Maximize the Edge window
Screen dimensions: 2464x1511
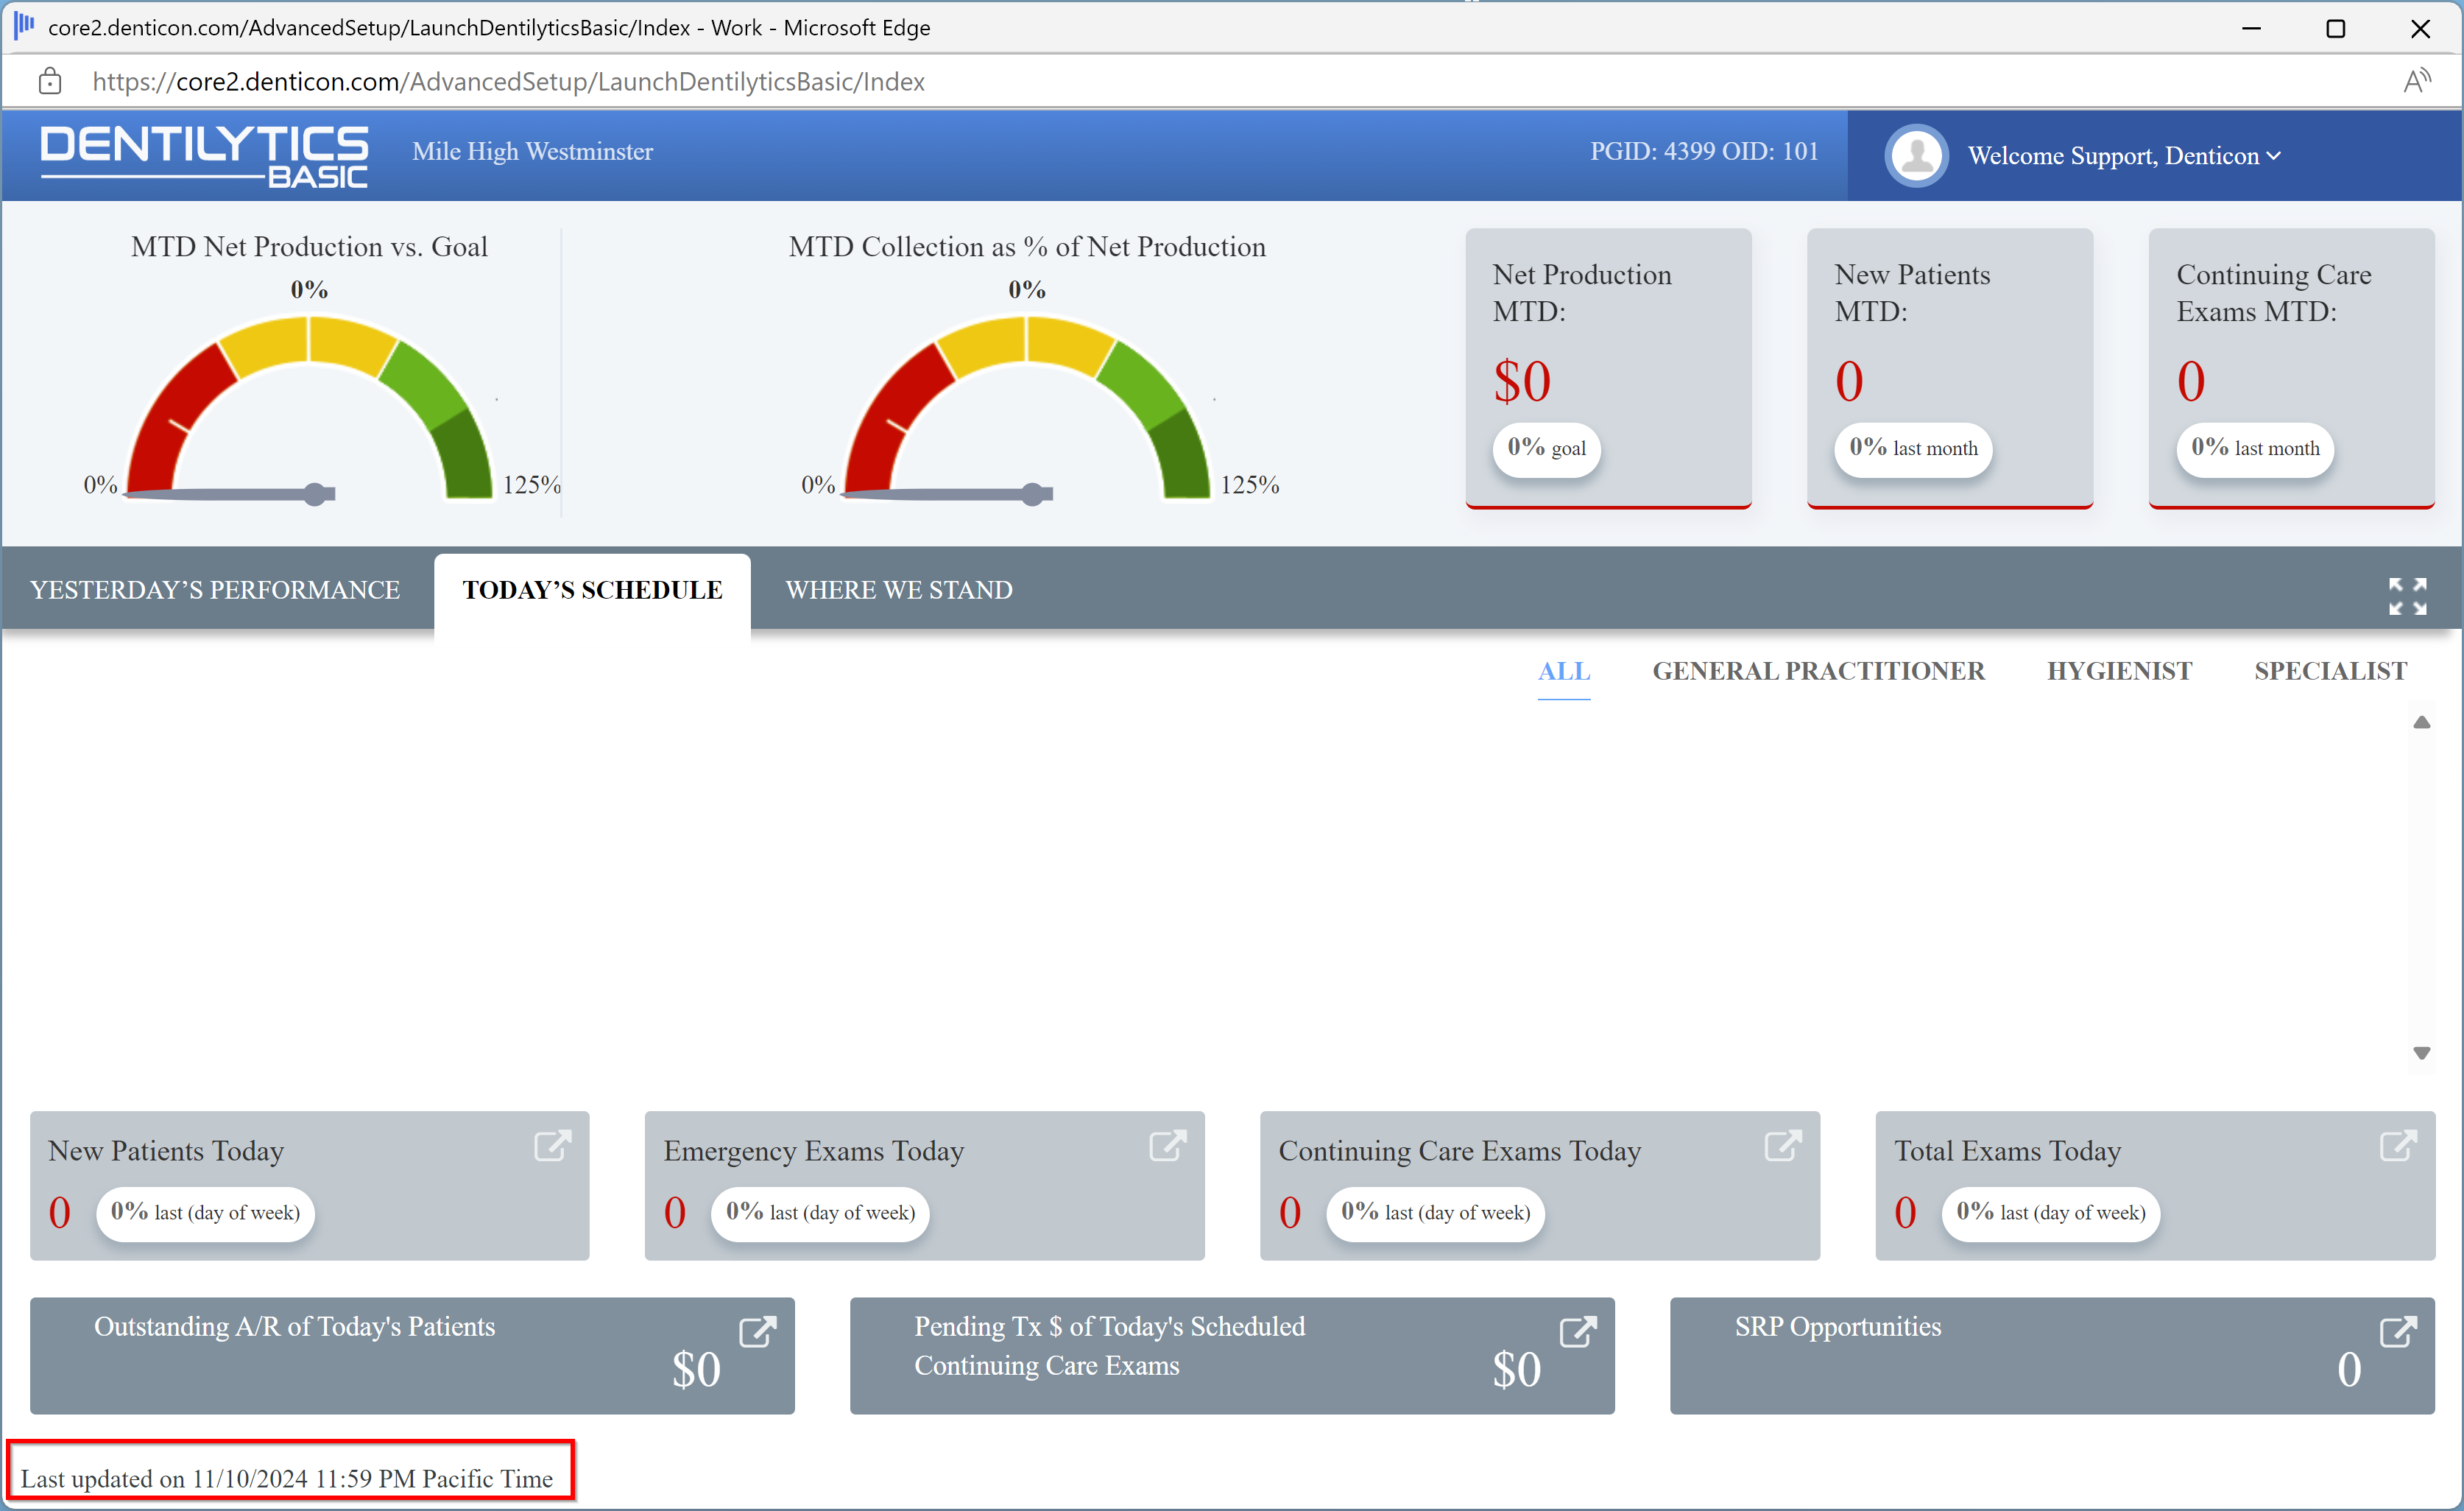pyautogui.click(x=2336, y=28)
